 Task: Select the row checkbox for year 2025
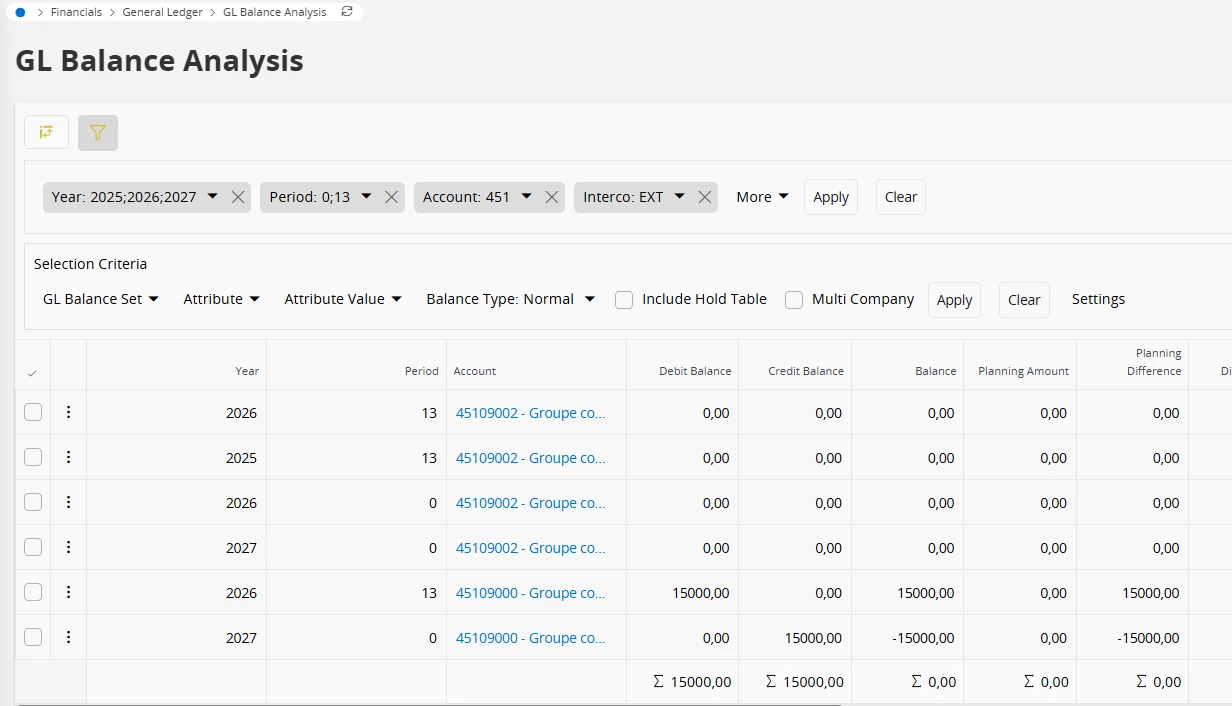coord(33,457)
